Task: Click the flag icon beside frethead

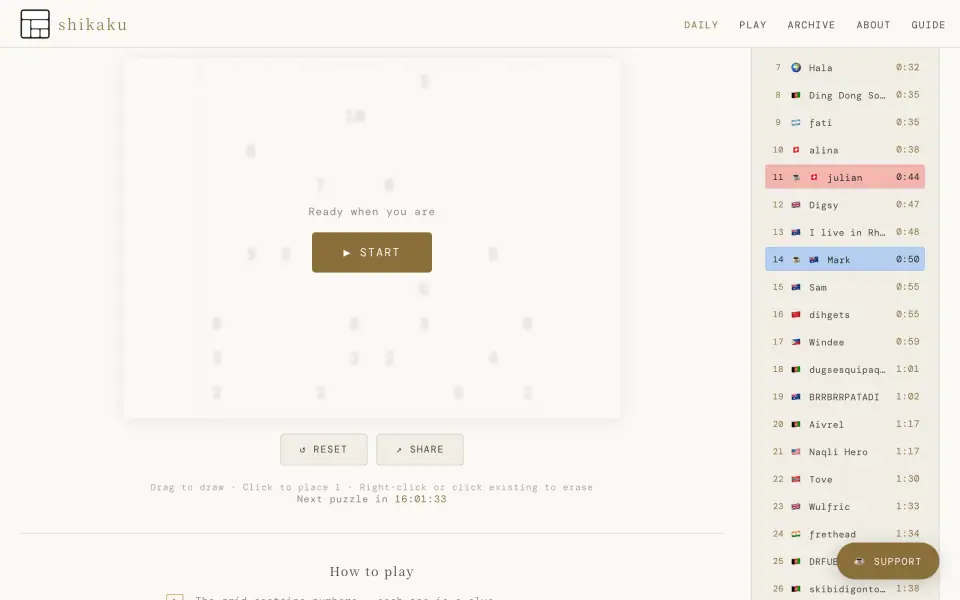Action: point(796,534)
